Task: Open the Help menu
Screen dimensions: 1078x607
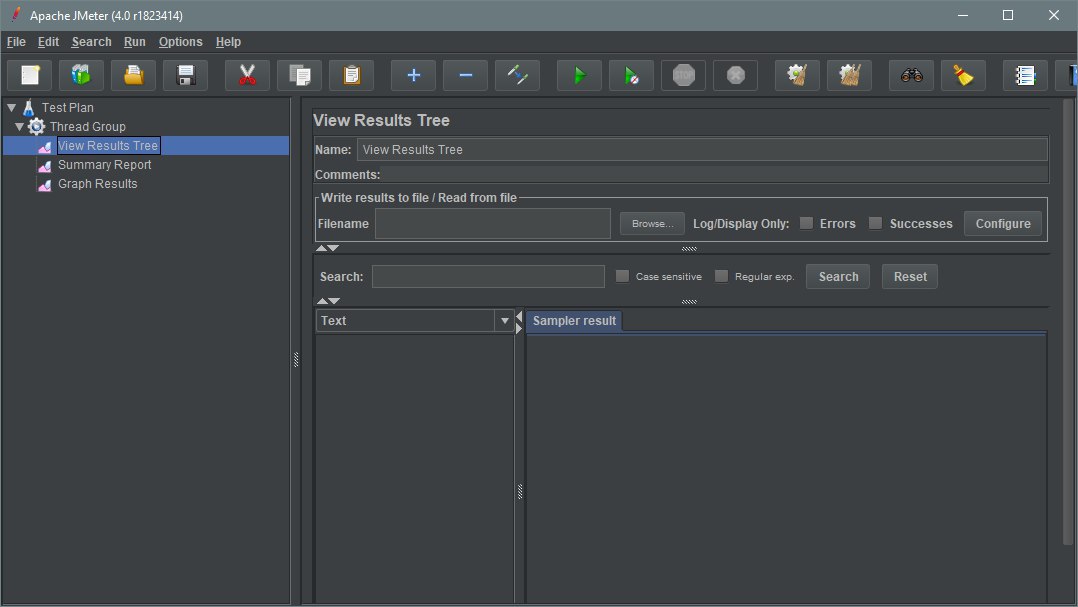Action: 228,41
